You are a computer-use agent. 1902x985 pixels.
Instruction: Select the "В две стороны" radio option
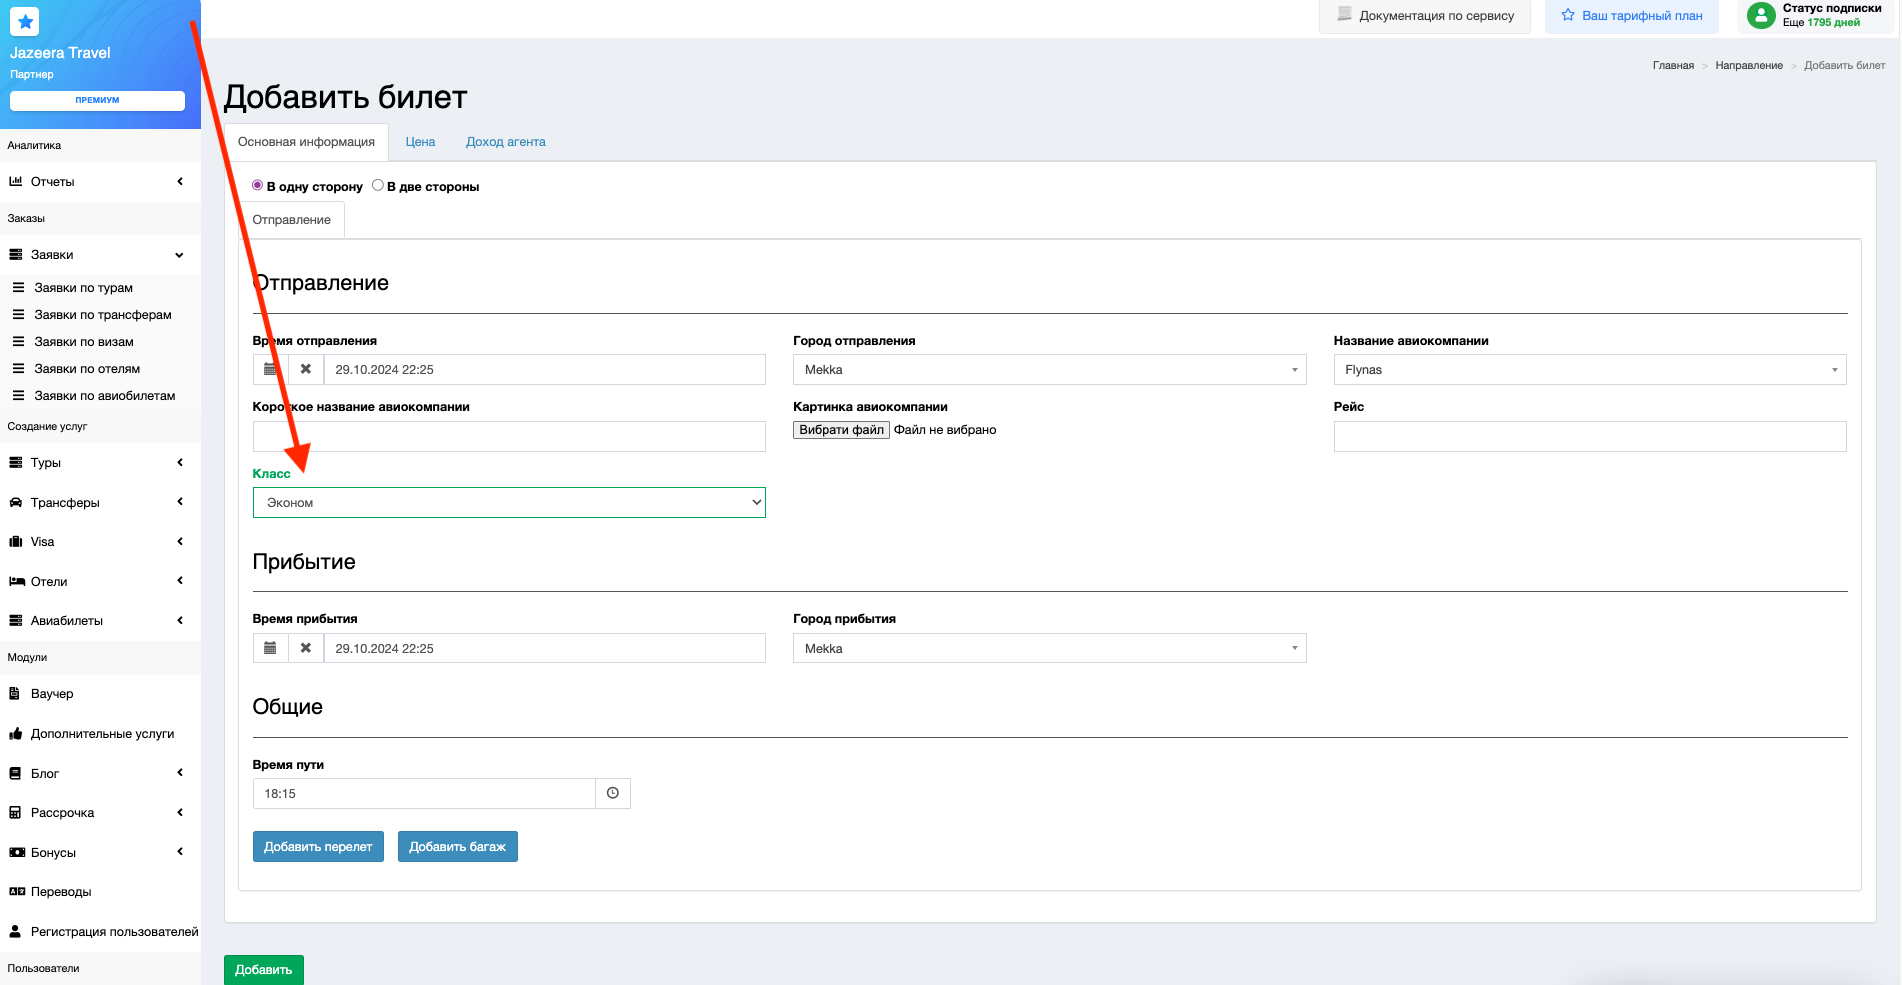(x=378, y=186)
